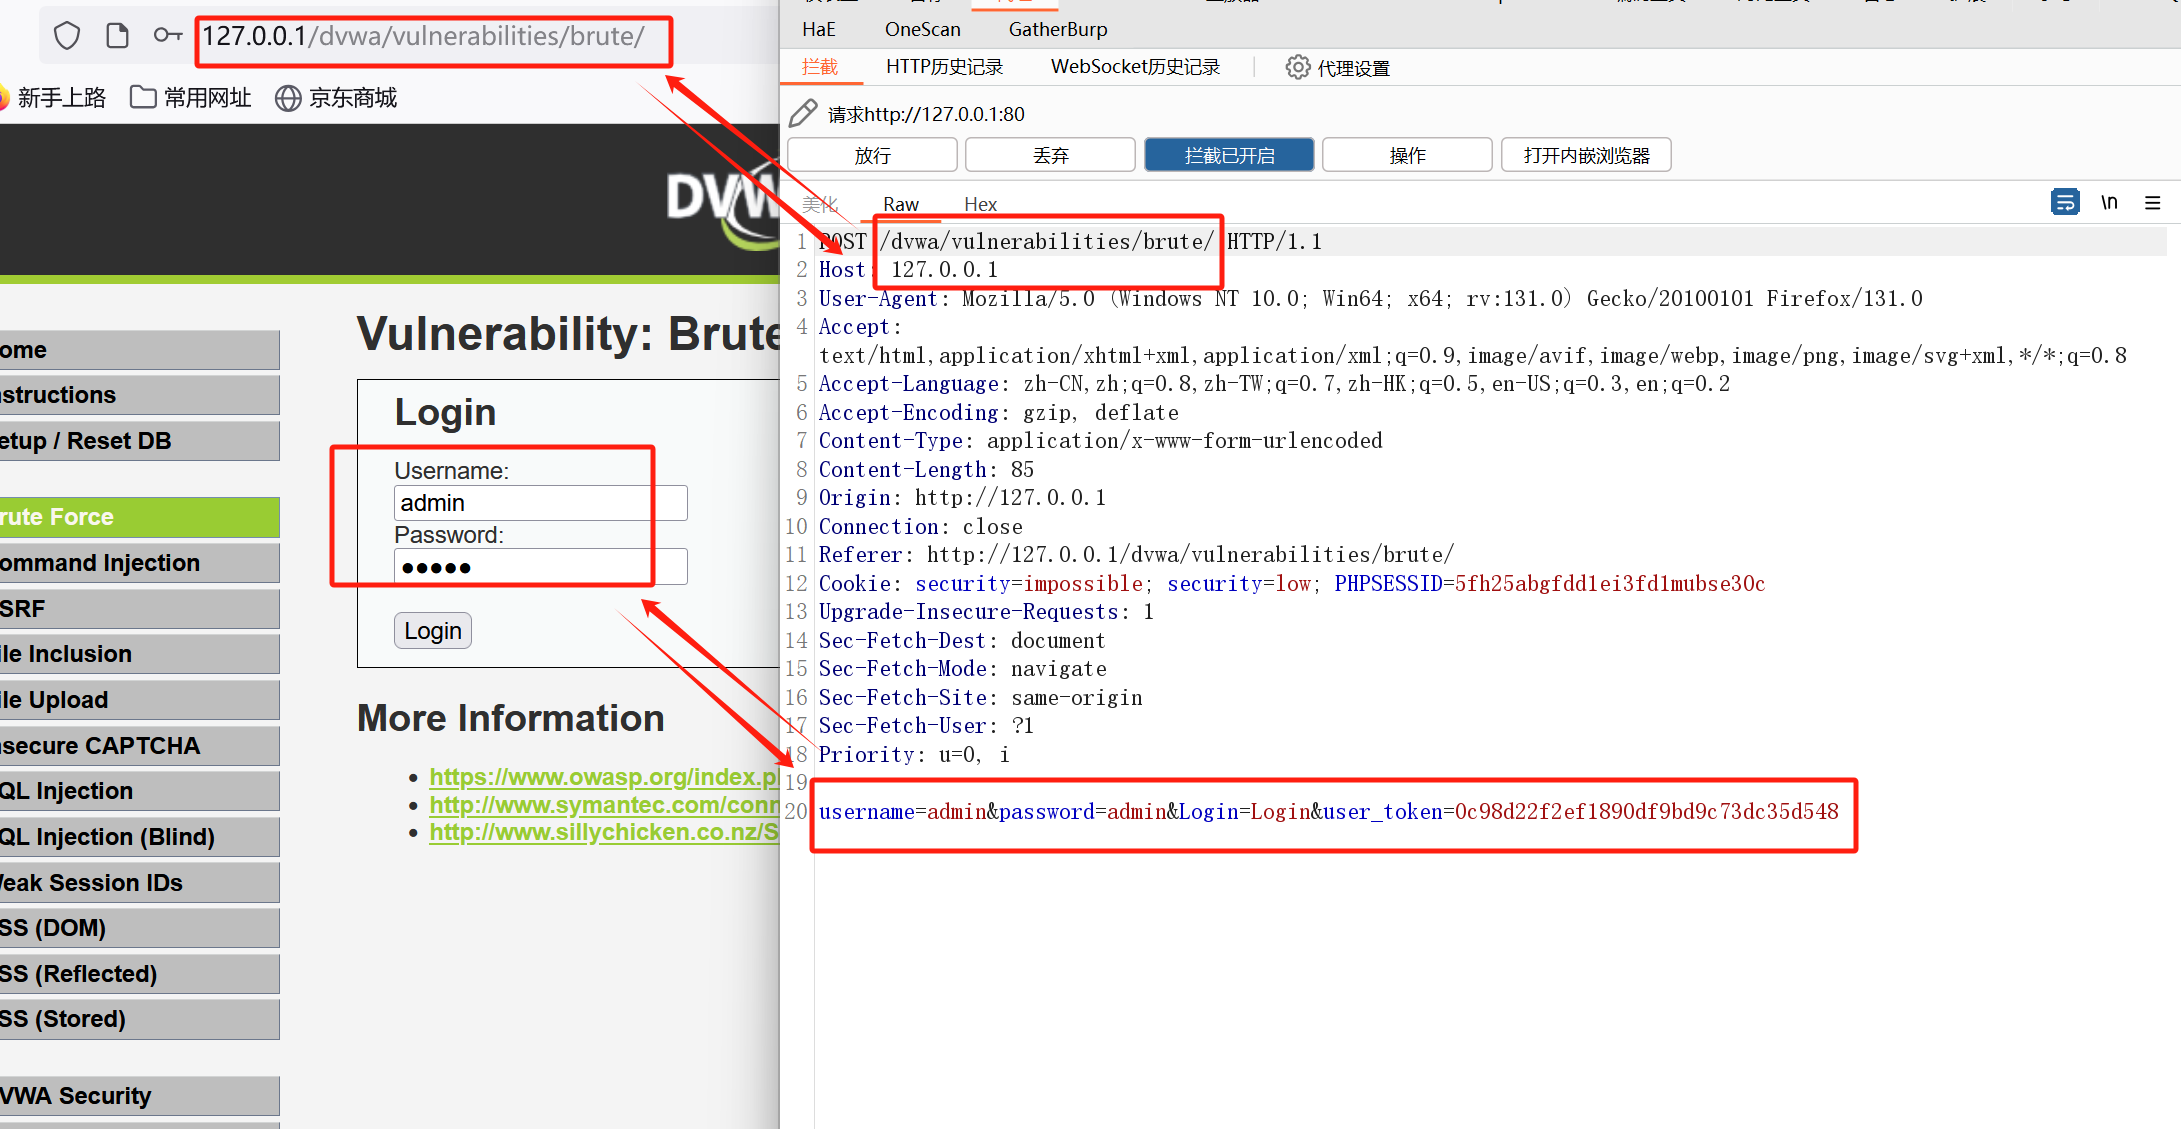Open the 操作 action menu

pyautogui.click(x=1407, y=155)
